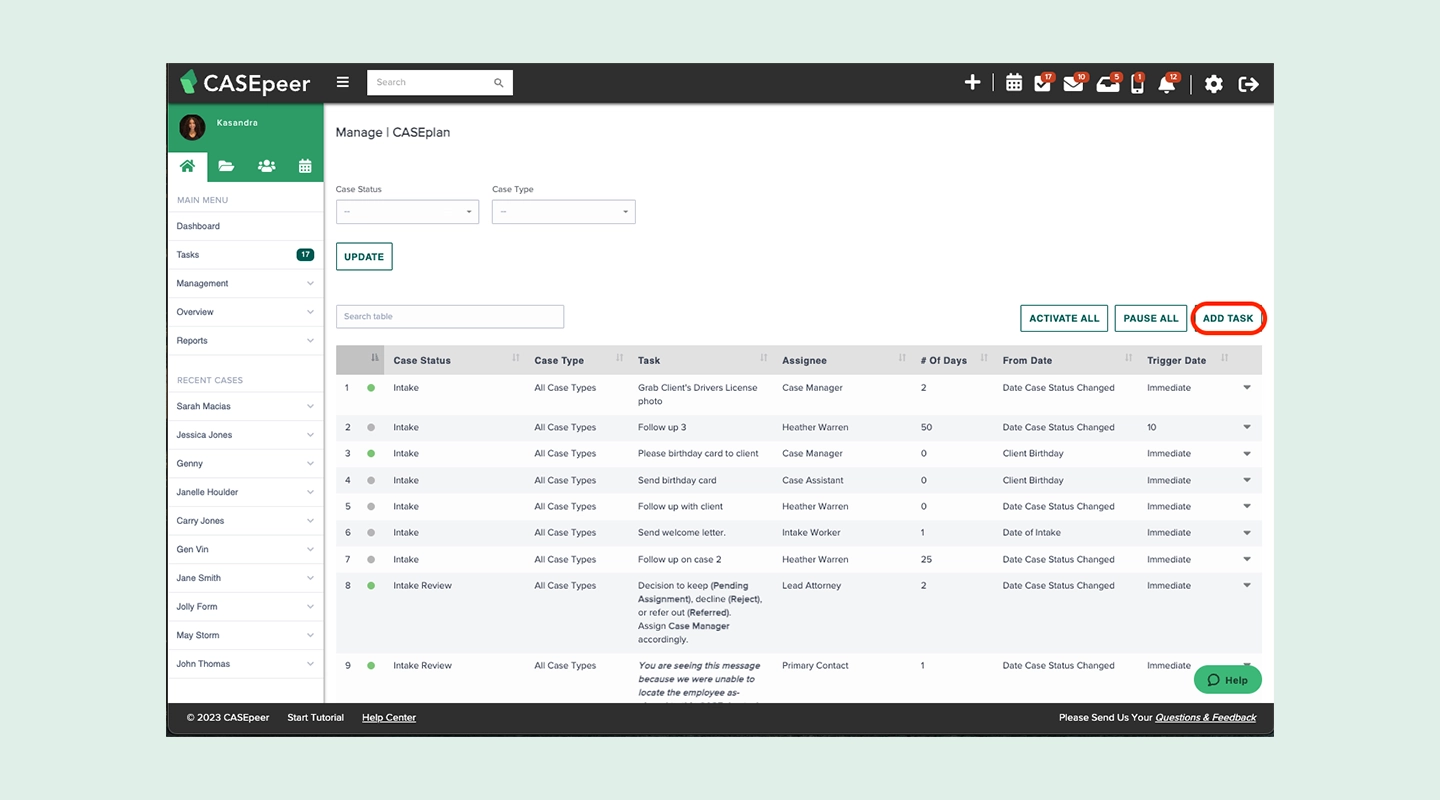Select the calendar tab icon in sidebar

[x=305, y=166]
